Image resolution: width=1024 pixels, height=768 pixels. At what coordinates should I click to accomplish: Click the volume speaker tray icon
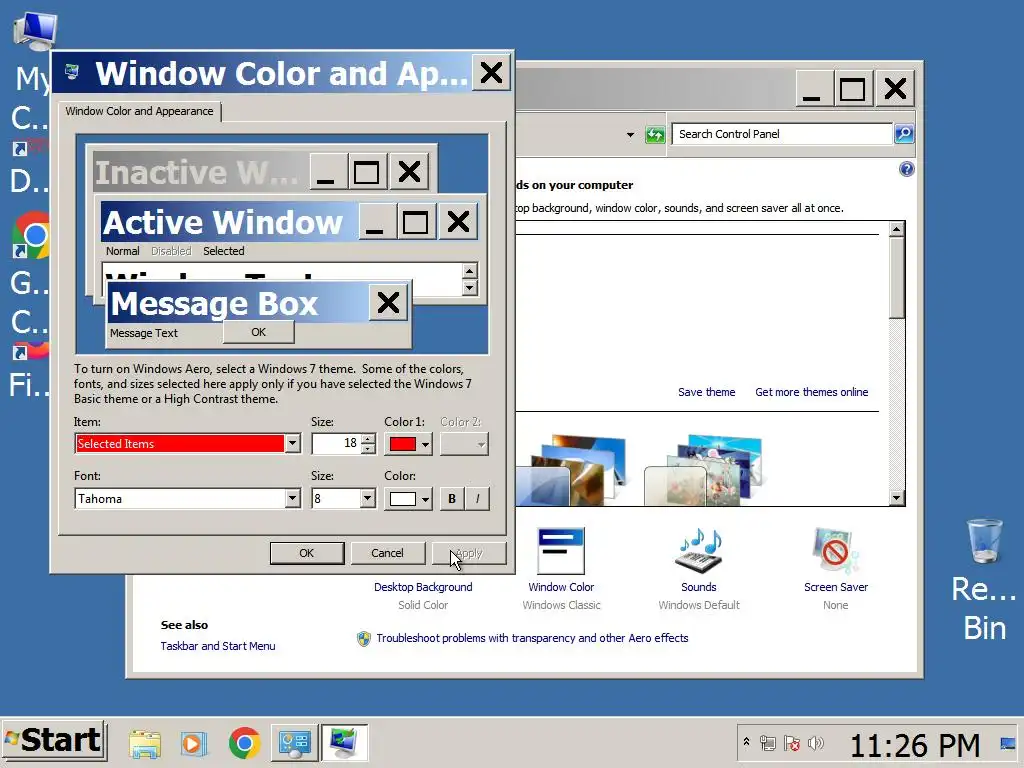click(x=815, y=743)
